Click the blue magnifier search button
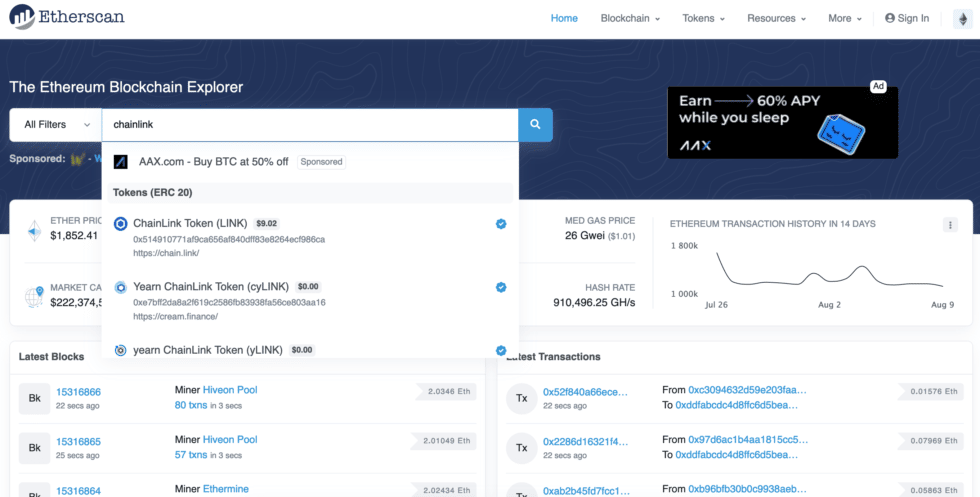980x497 pixels. pos(535,125)
